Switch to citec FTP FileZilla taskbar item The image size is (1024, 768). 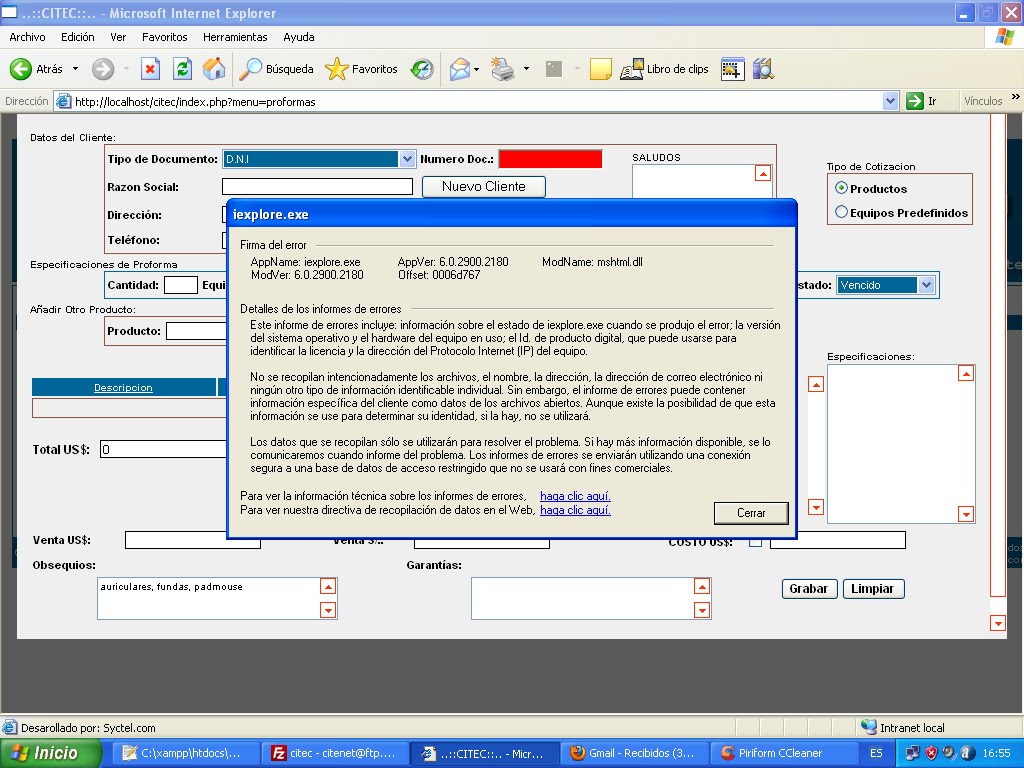tap(334, 753)
